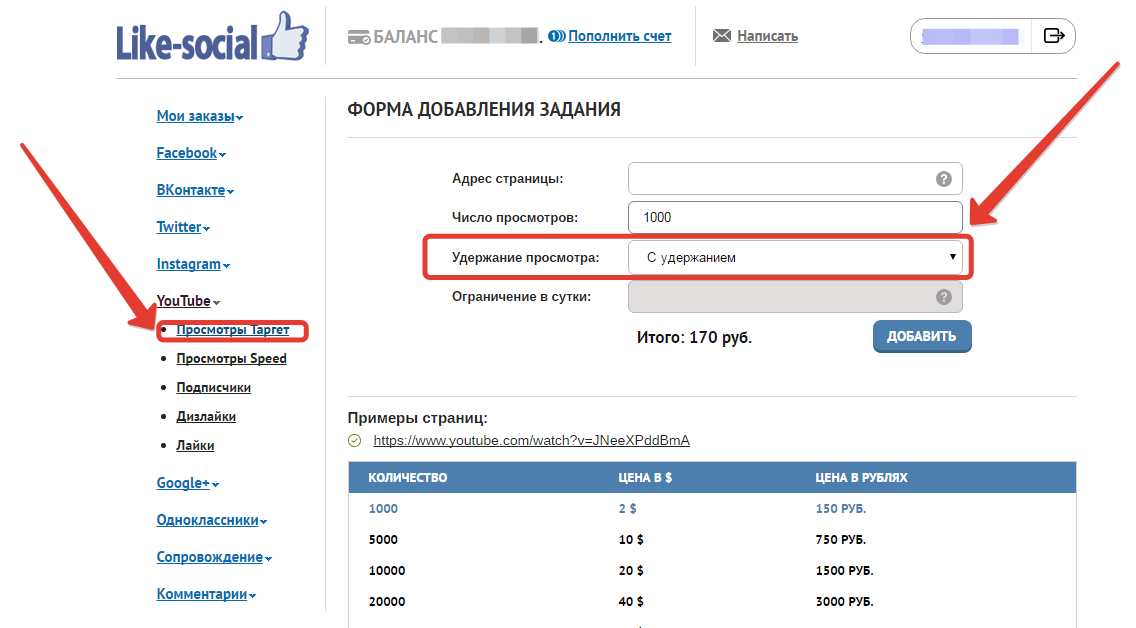Expand the Сопровождение menu
1136x628 pixels.
tap(214, 557)
